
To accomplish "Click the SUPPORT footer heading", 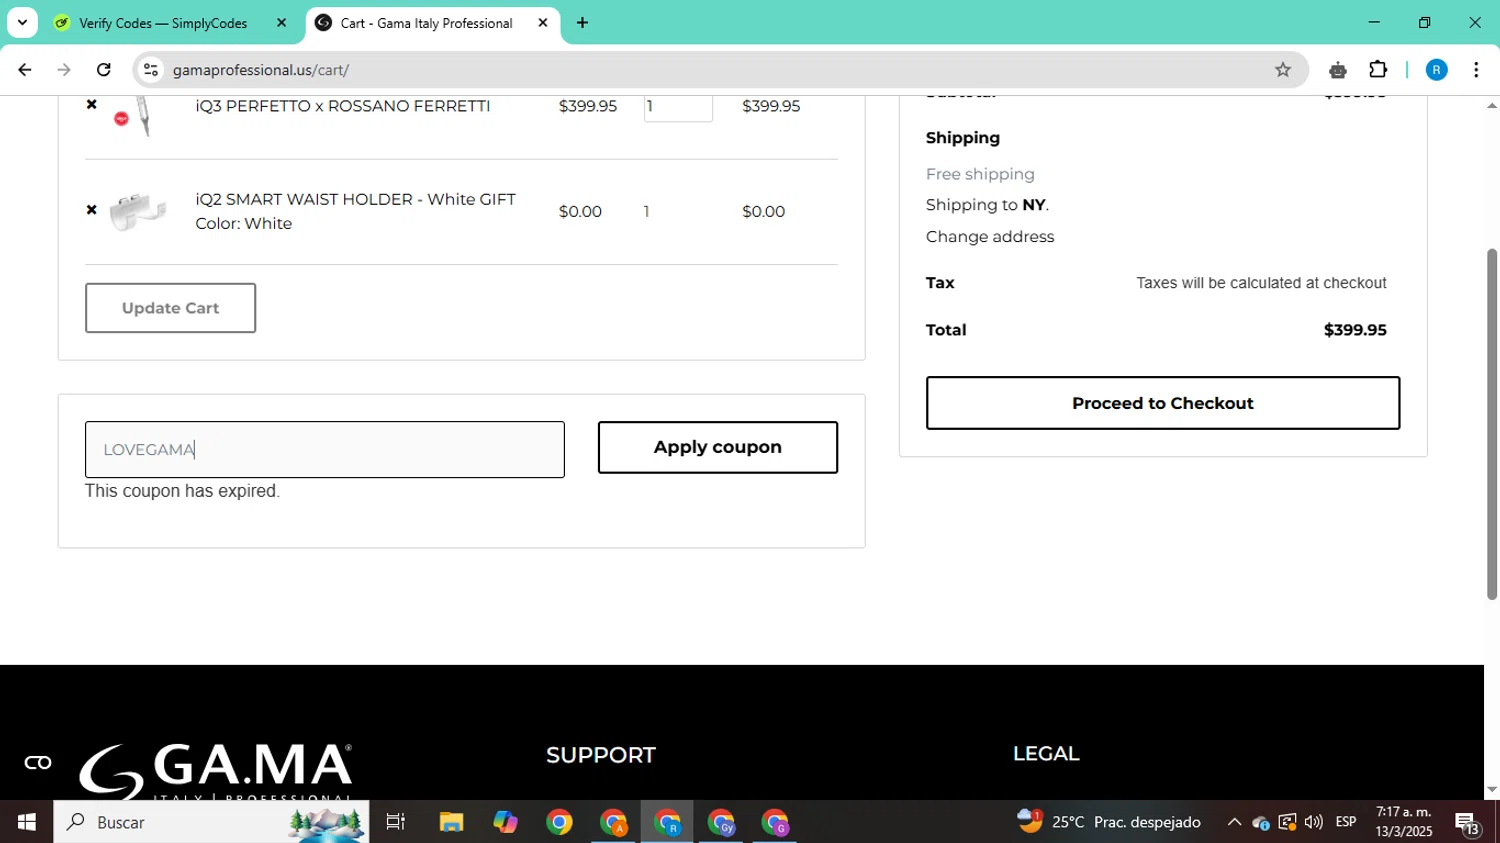I will pos(601,755).
